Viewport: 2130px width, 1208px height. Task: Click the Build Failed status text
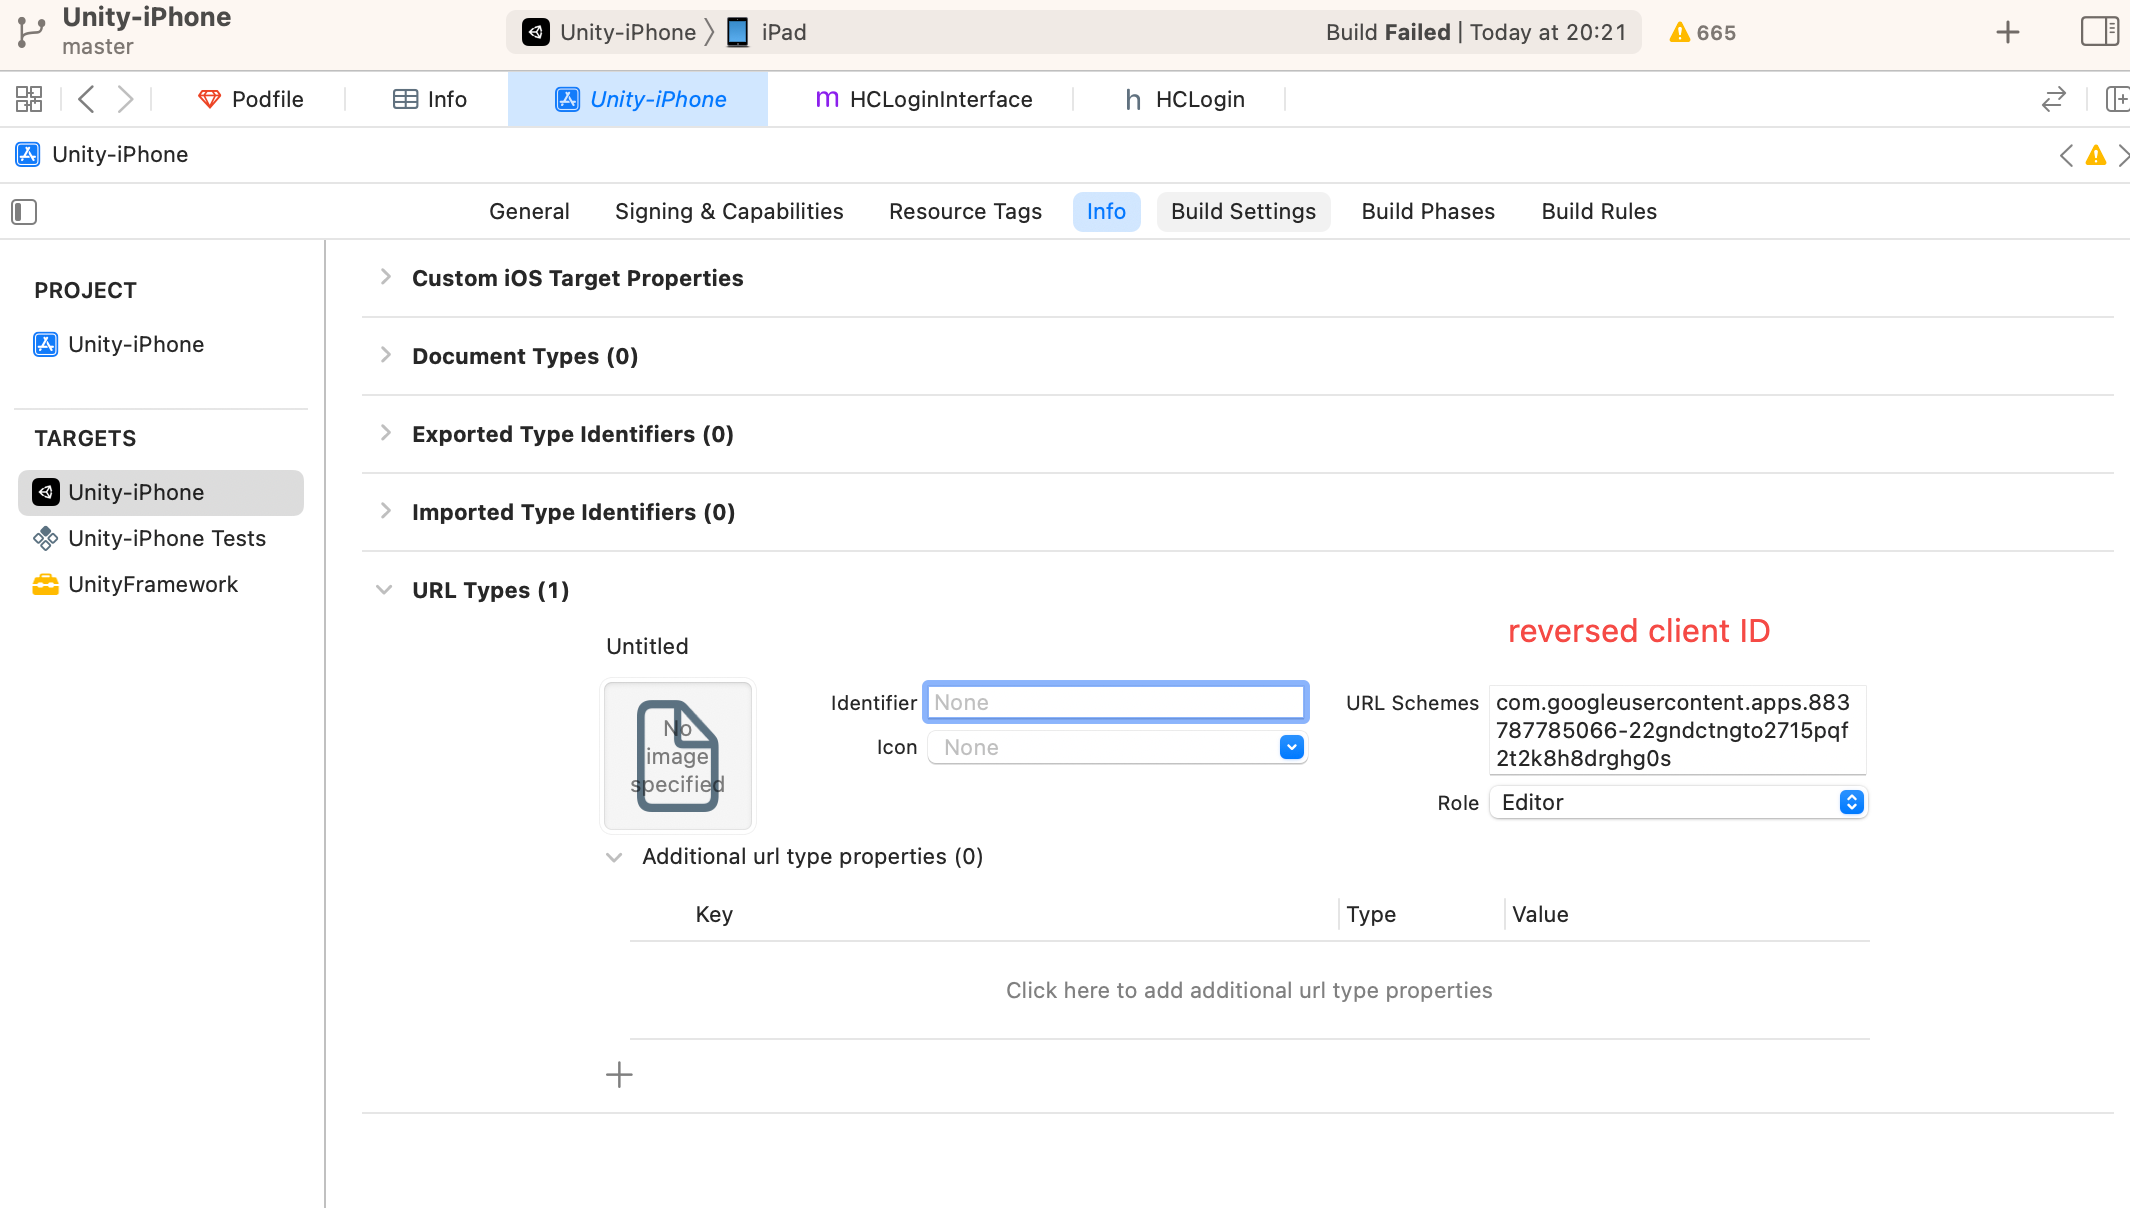[1388, 32]
